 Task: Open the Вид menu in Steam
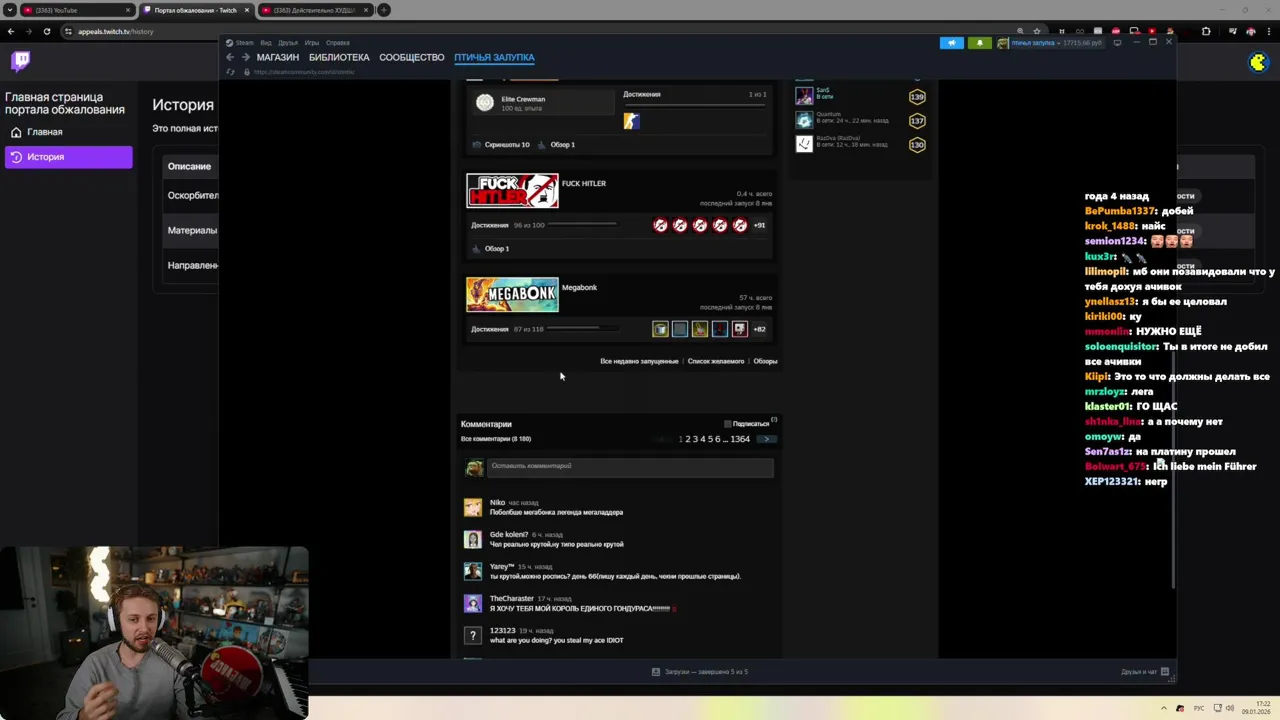click(x=266, y=43)
